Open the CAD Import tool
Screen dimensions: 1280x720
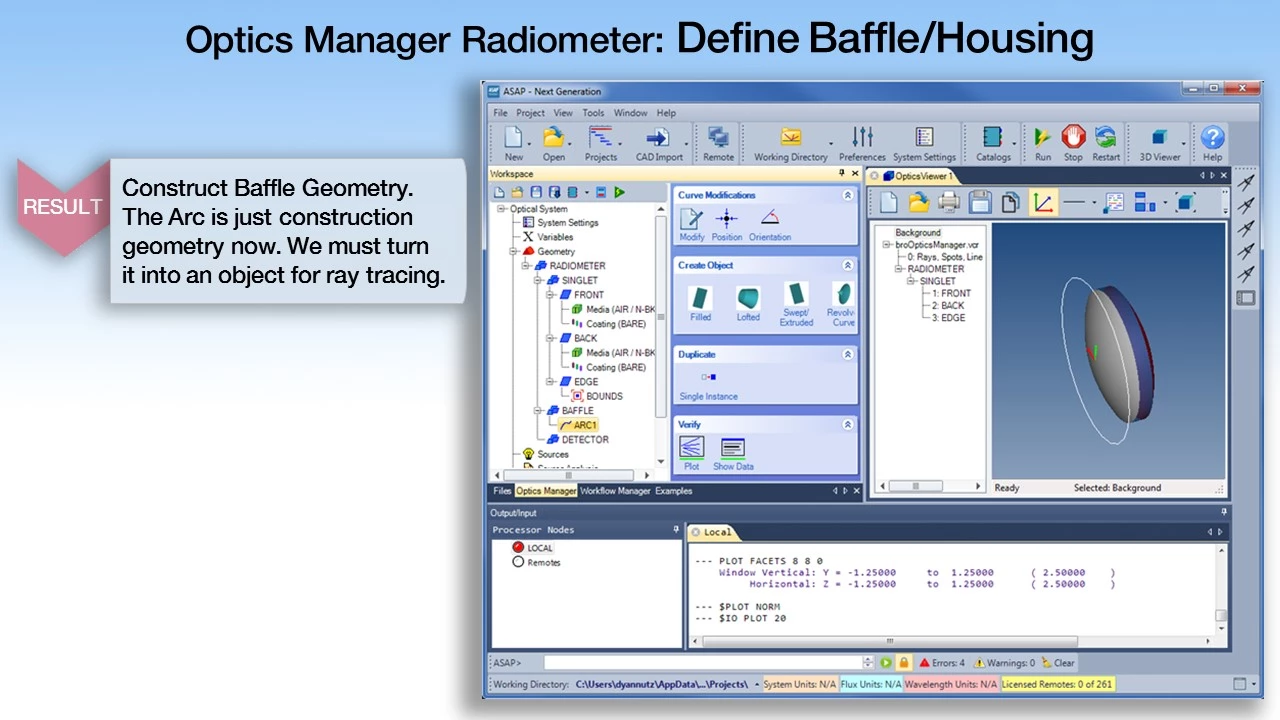pyautogui.click(x=659, y=141)
